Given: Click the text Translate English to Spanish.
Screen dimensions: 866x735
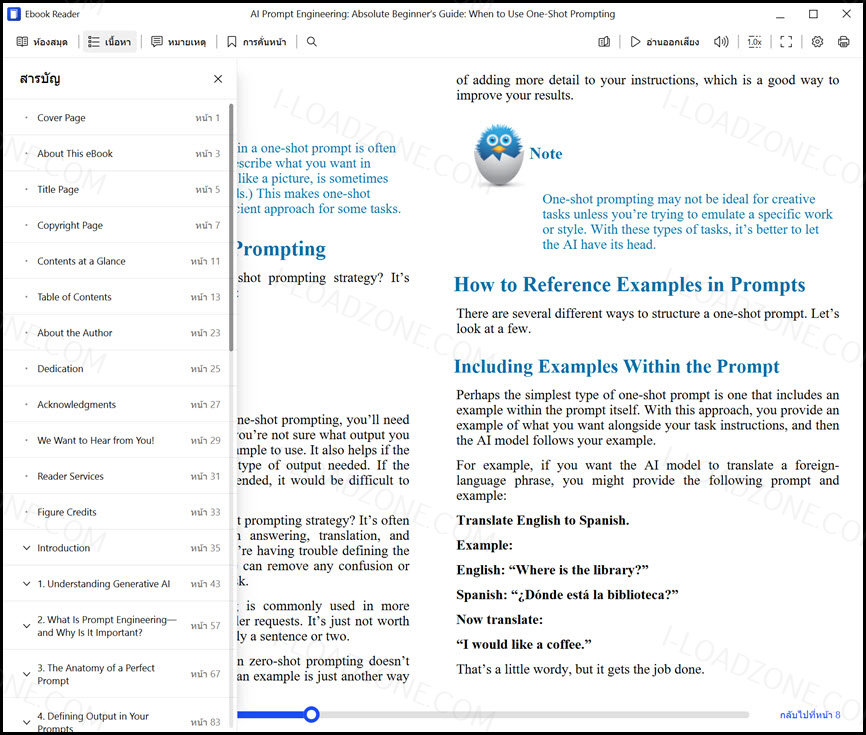Looking at the screenshot, I should [x=542, y=520].
